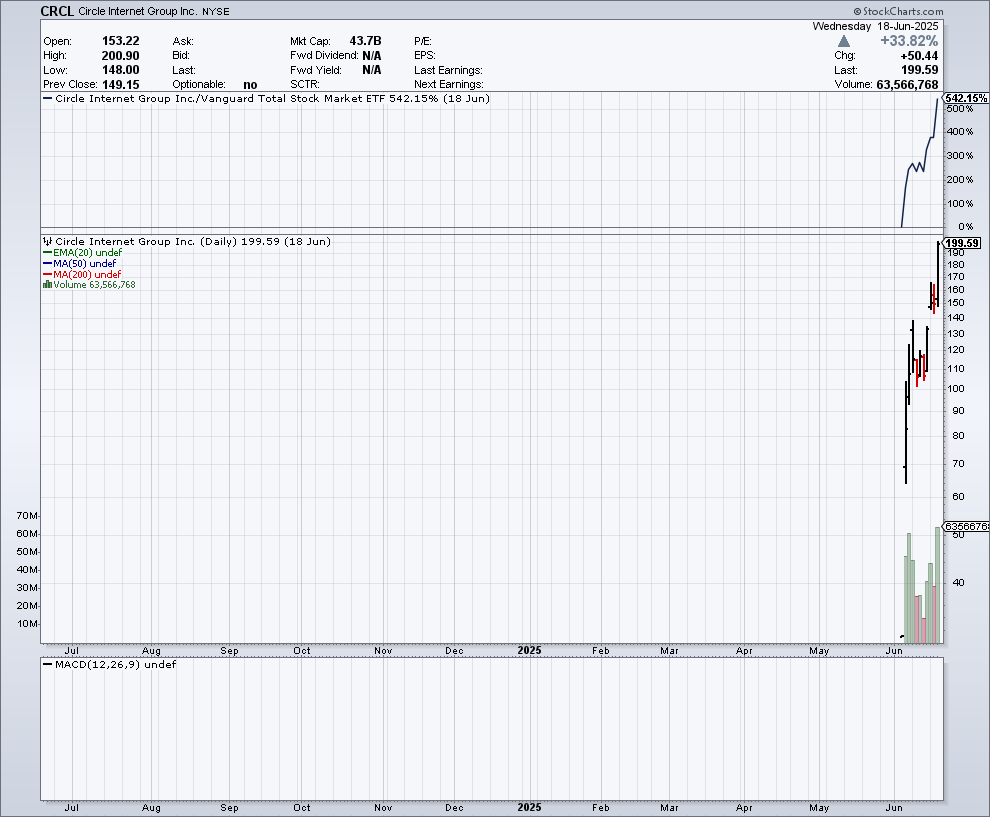Click the +33.82% percent change
Viewport: 990px width, 817px height.
(909, 41)
